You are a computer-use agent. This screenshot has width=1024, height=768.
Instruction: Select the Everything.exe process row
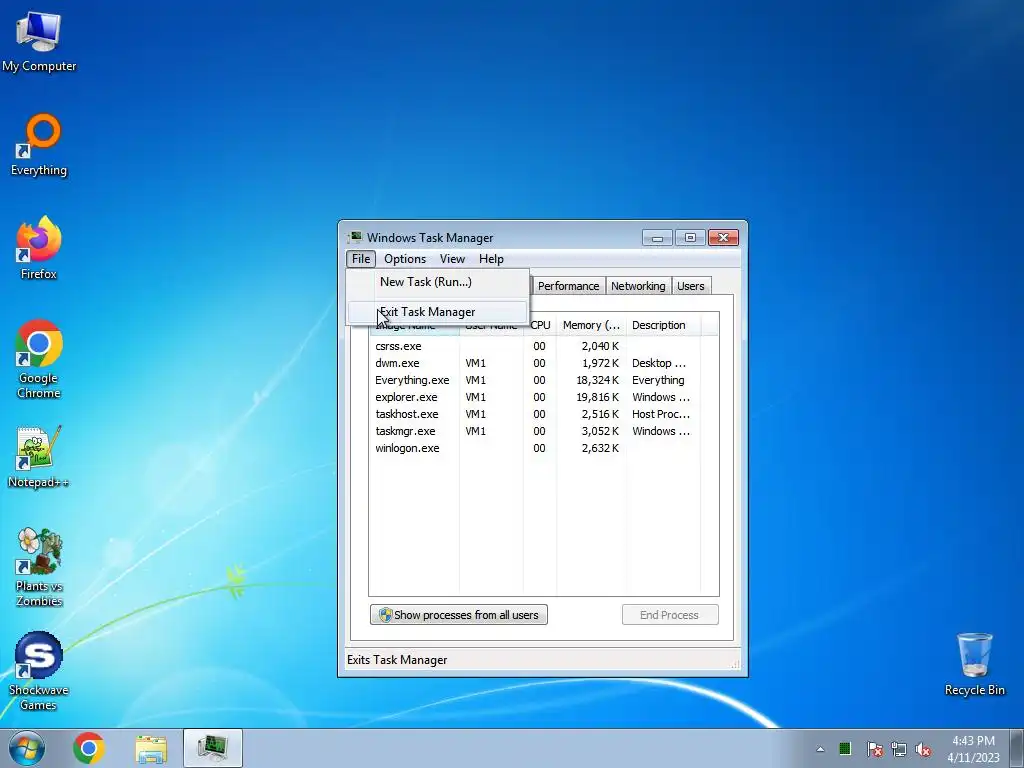[543, 380]
